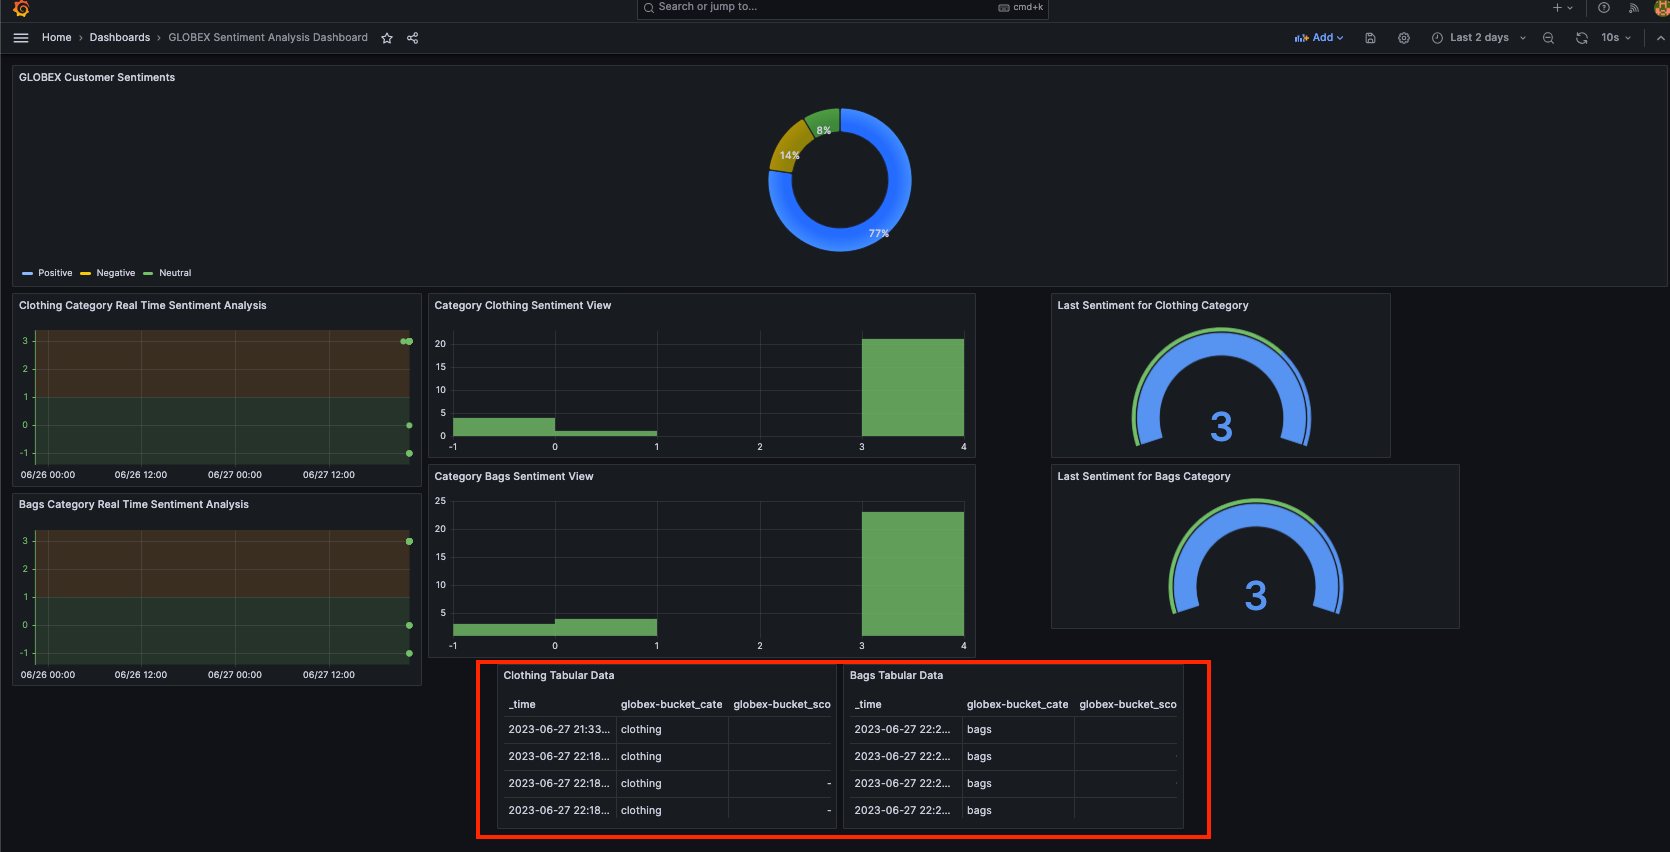The width and height of the screenshot is (1670, 852).
Task: Click the Clothing gauge value 3
Action: point(1221,427)
